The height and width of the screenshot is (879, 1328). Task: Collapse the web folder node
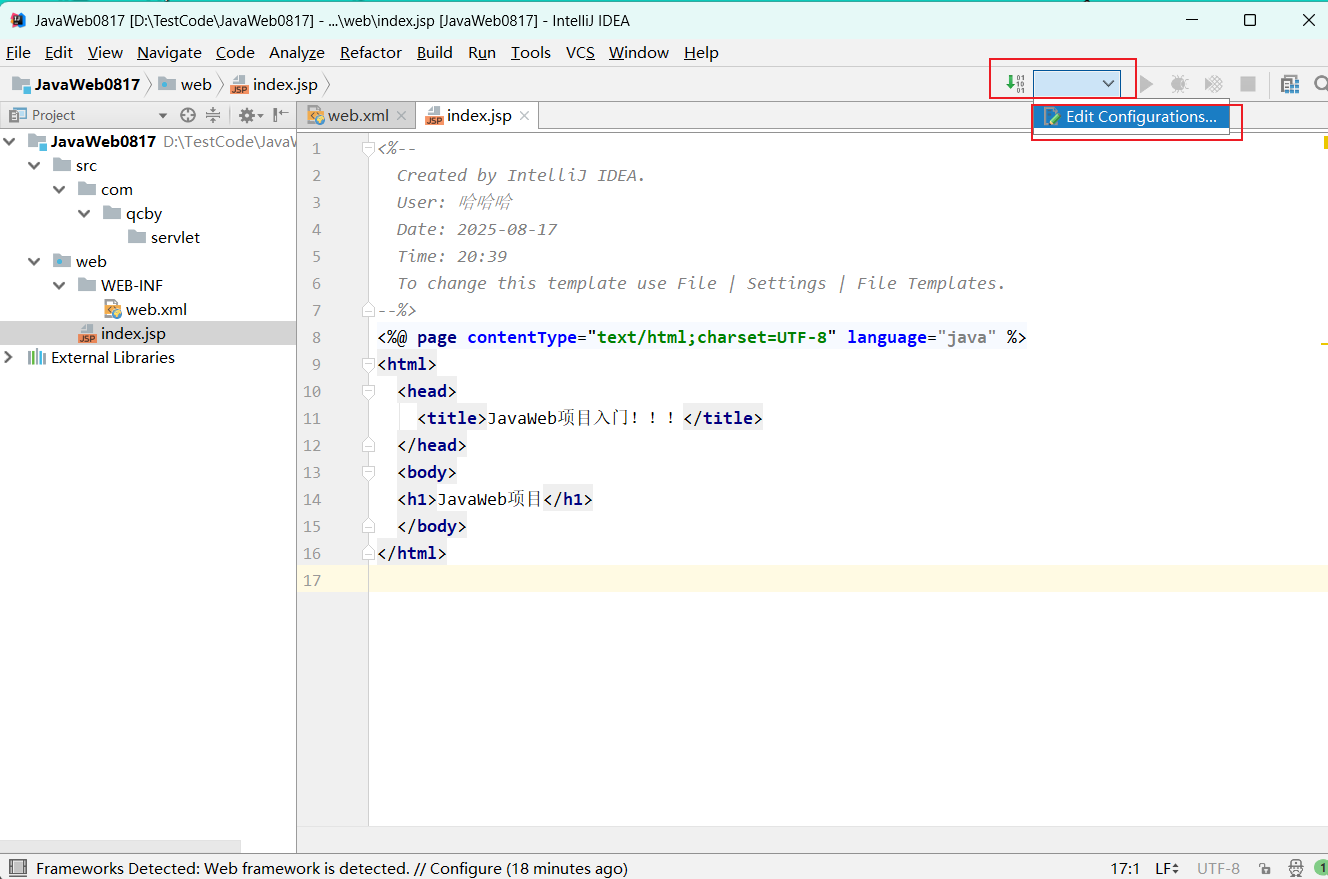pyautogui.click(x=35, y=261)
